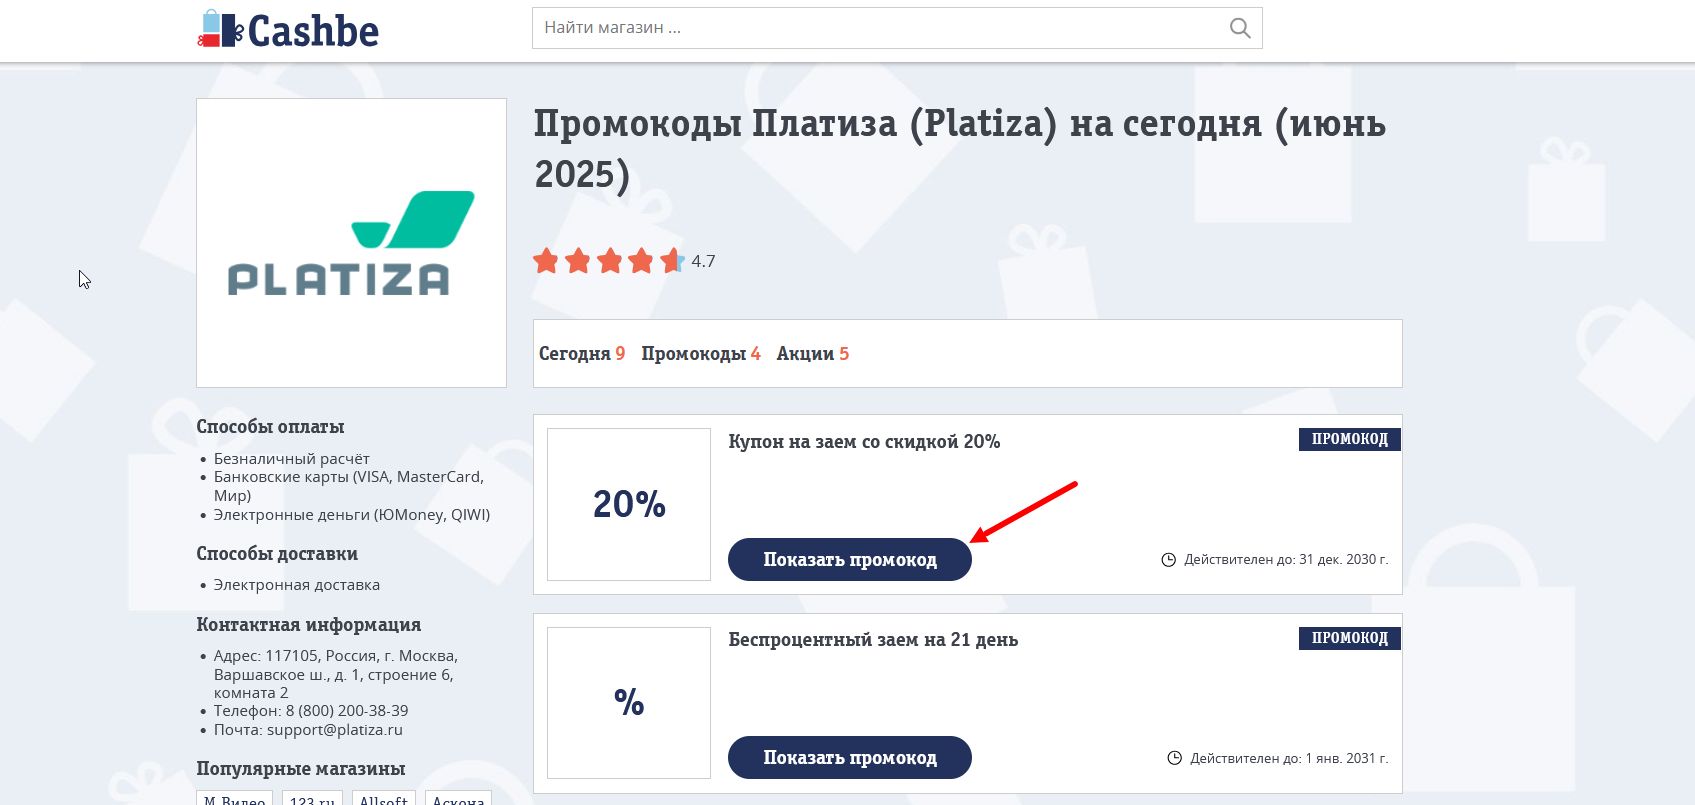Show promo code for 20% coupon
Screen dimensions: 1695x805
point(850,560)
